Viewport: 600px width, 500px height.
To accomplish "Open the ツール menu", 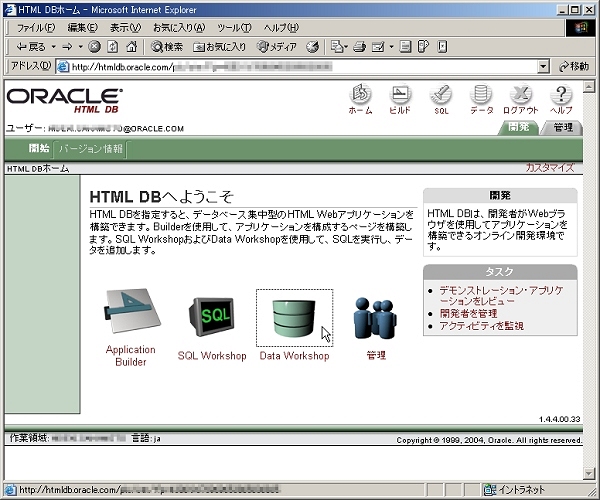I will click(234, 28).
